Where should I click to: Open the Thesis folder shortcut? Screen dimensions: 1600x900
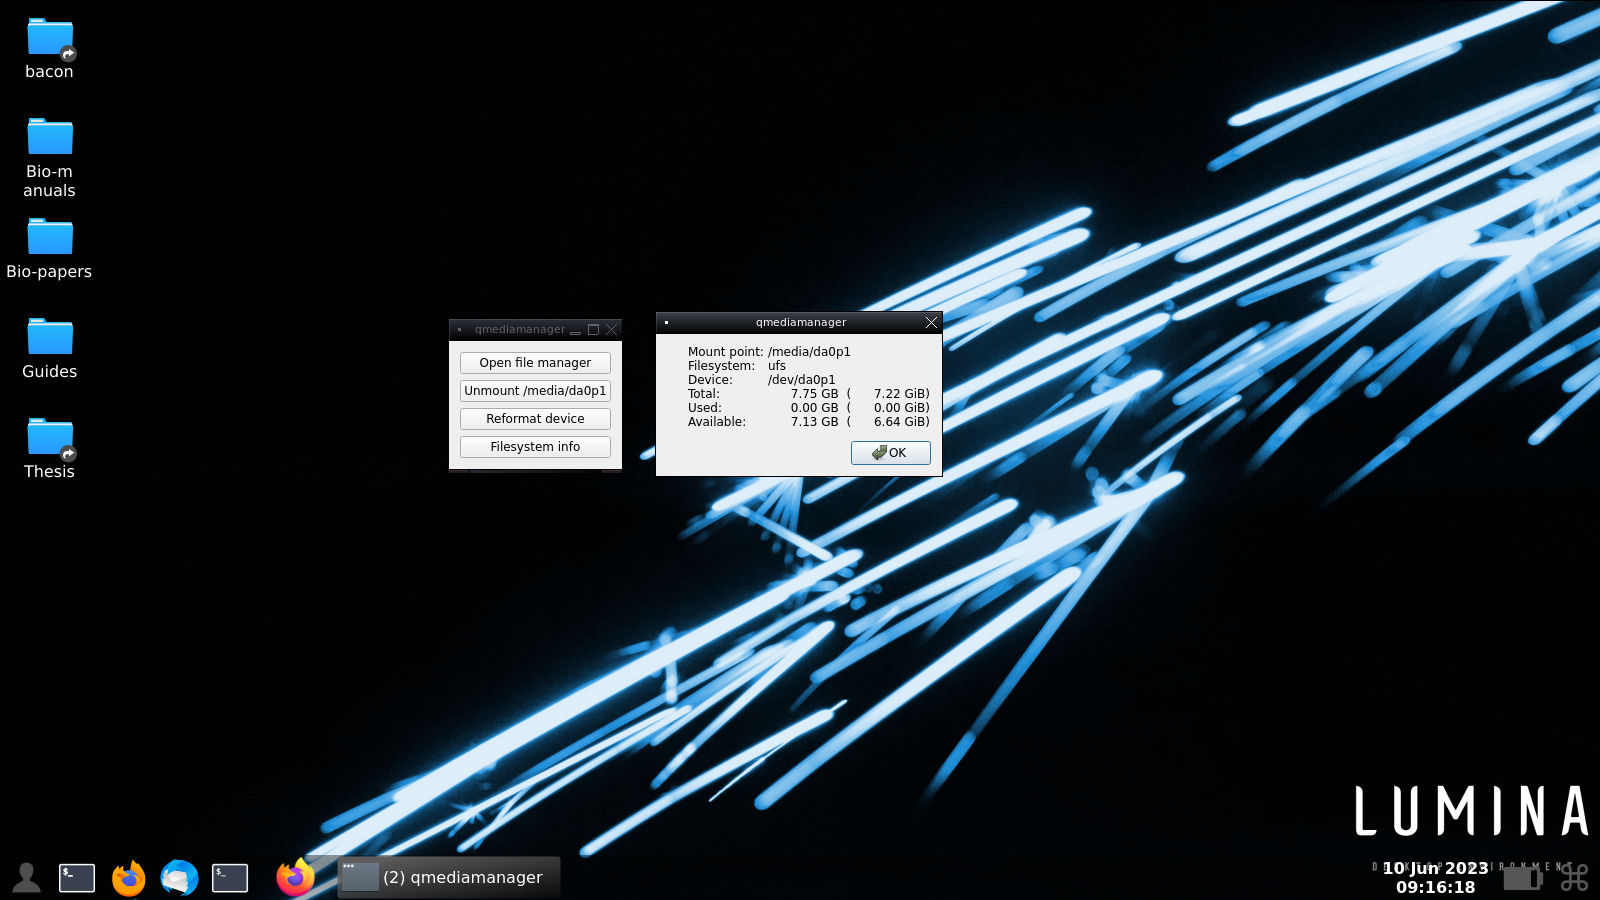pyautogui.click(x=49, y=448)
